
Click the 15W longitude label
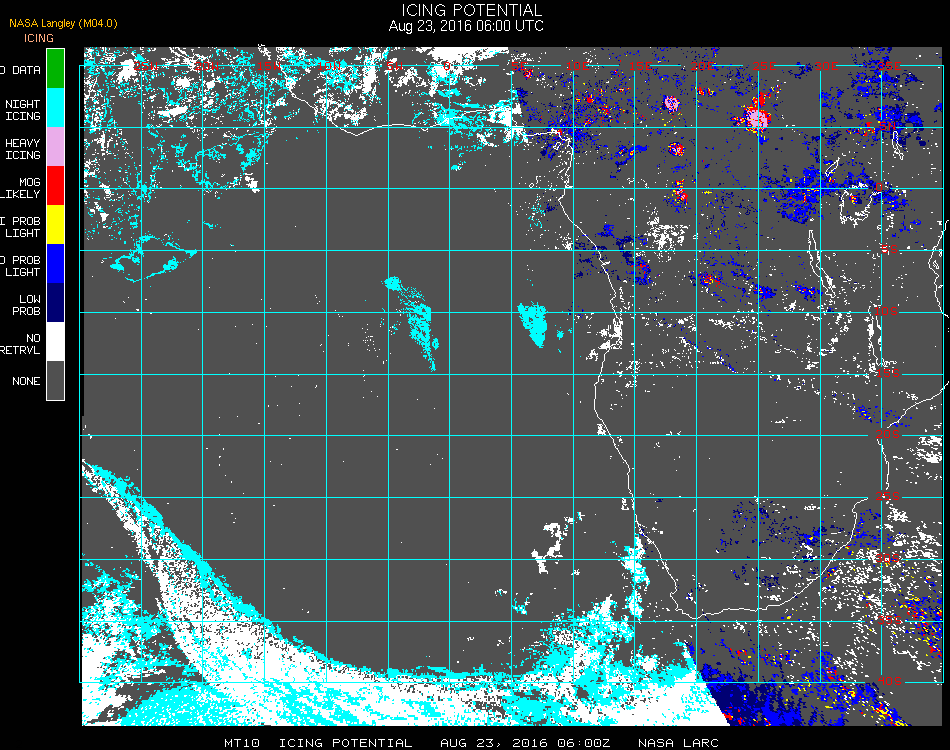268,66
